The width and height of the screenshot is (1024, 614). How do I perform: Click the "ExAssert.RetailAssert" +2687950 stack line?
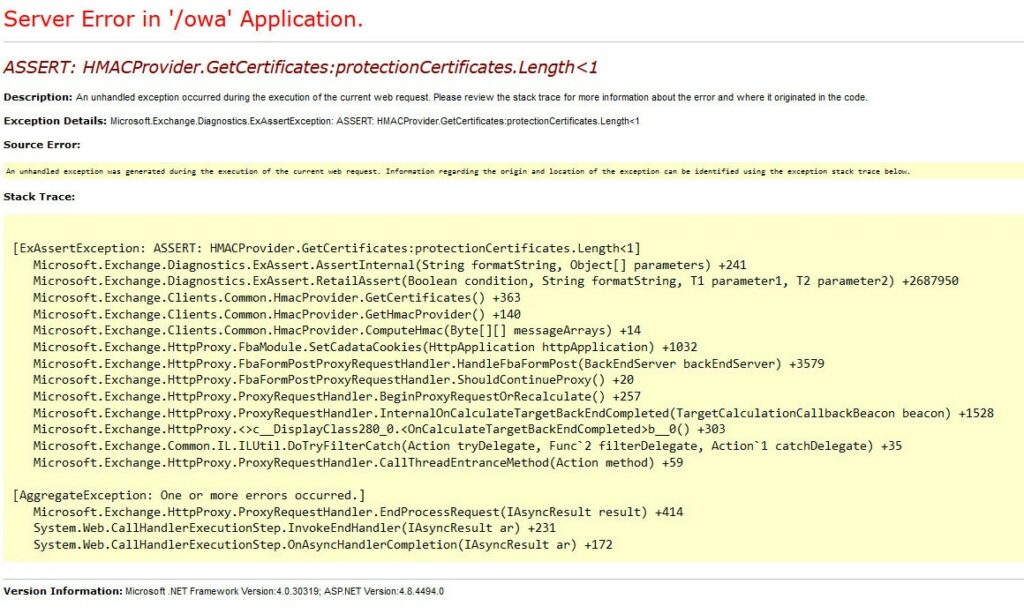[496, 281]
